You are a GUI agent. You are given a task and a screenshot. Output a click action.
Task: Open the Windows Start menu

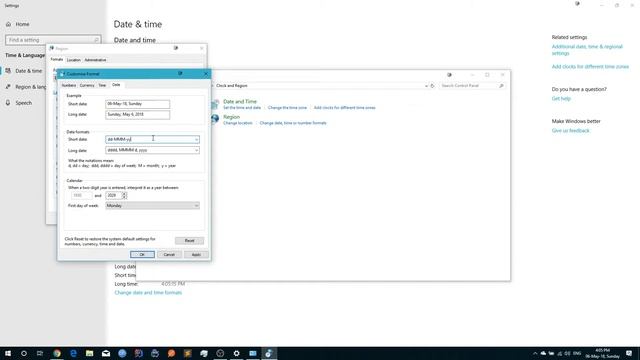tap(8, 353)
